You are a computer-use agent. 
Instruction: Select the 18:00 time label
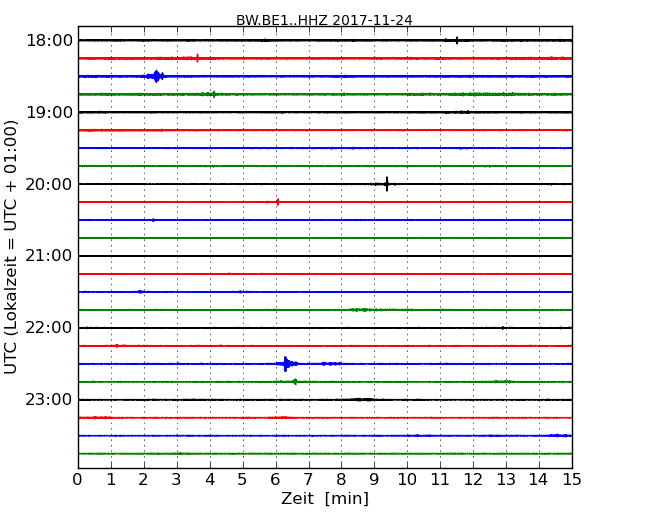coord(49,41)
